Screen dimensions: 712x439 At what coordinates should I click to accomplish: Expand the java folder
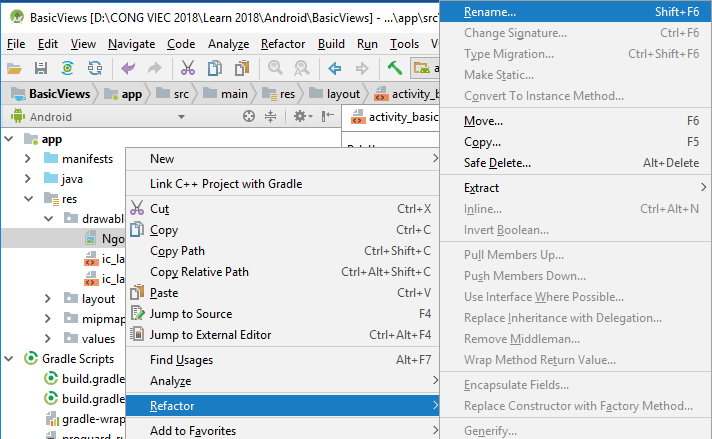tap(28, 179)
